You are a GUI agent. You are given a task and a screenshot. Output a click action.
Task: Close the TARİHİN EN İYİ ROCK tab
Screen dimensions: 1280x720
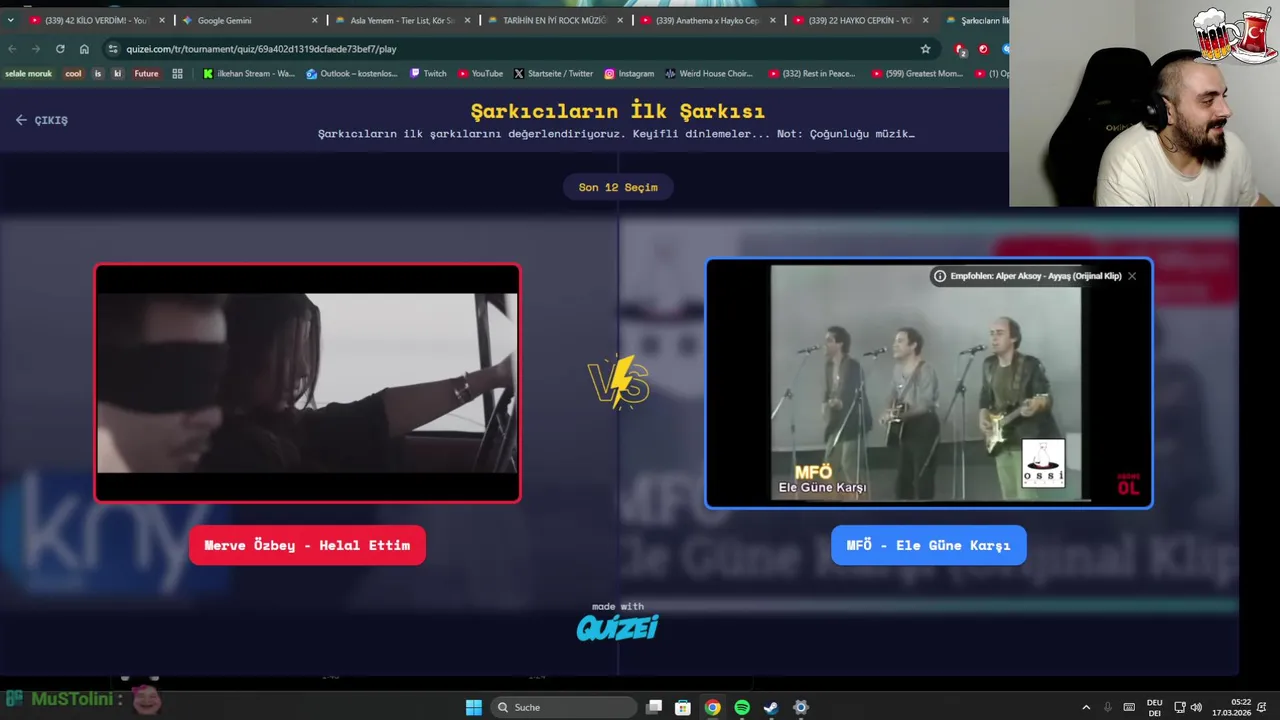[620, 20]
